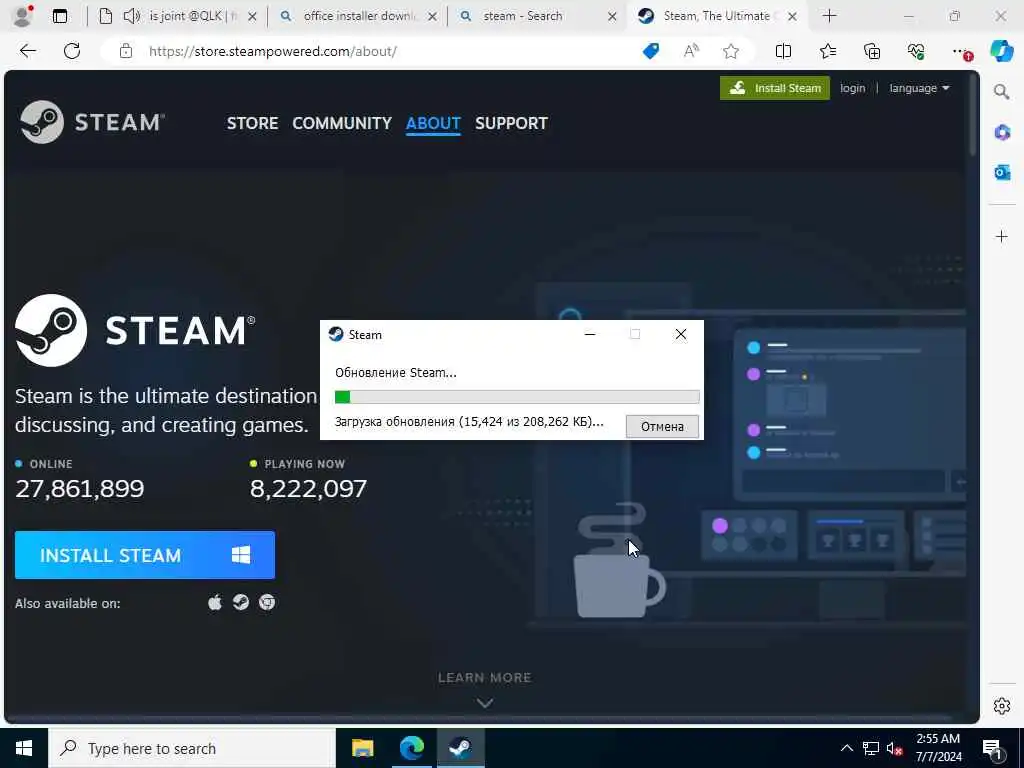Image resolution: width=1024 pixels, height=768 pixels.
Task: Expand the language dropdown
Action: coord(919,88)
